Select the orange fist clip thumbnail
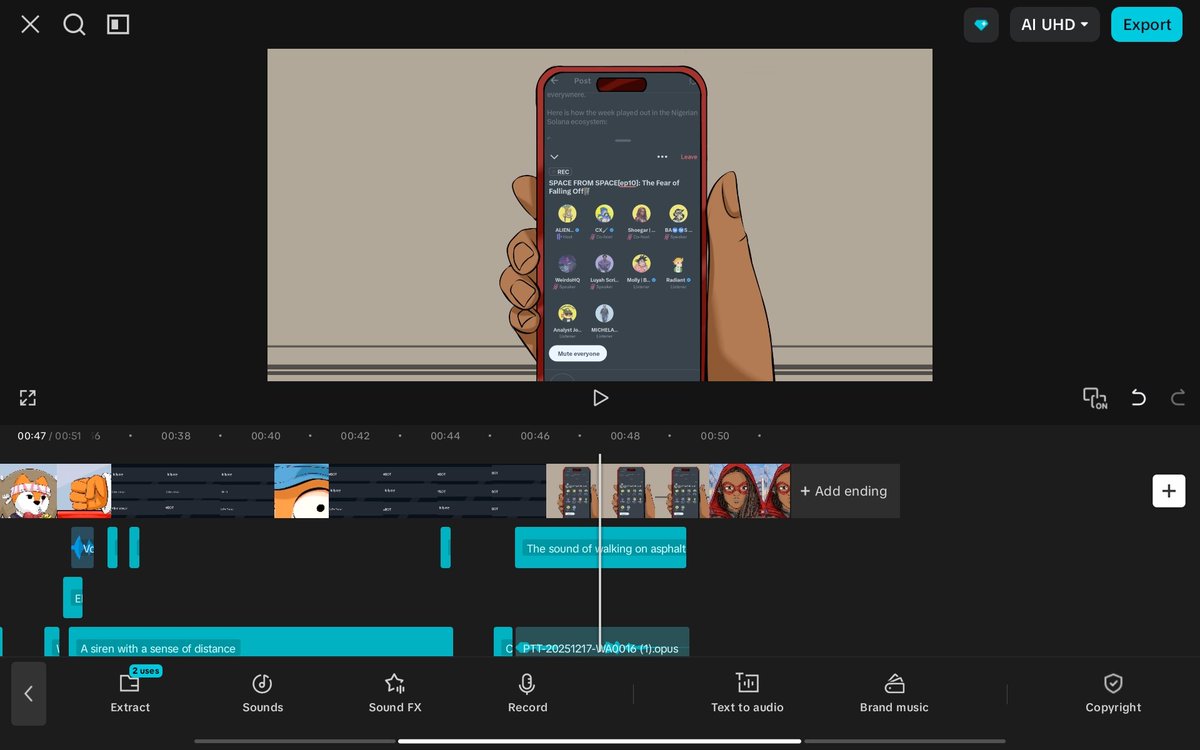 pyautogui.click(x=84, y=491)
